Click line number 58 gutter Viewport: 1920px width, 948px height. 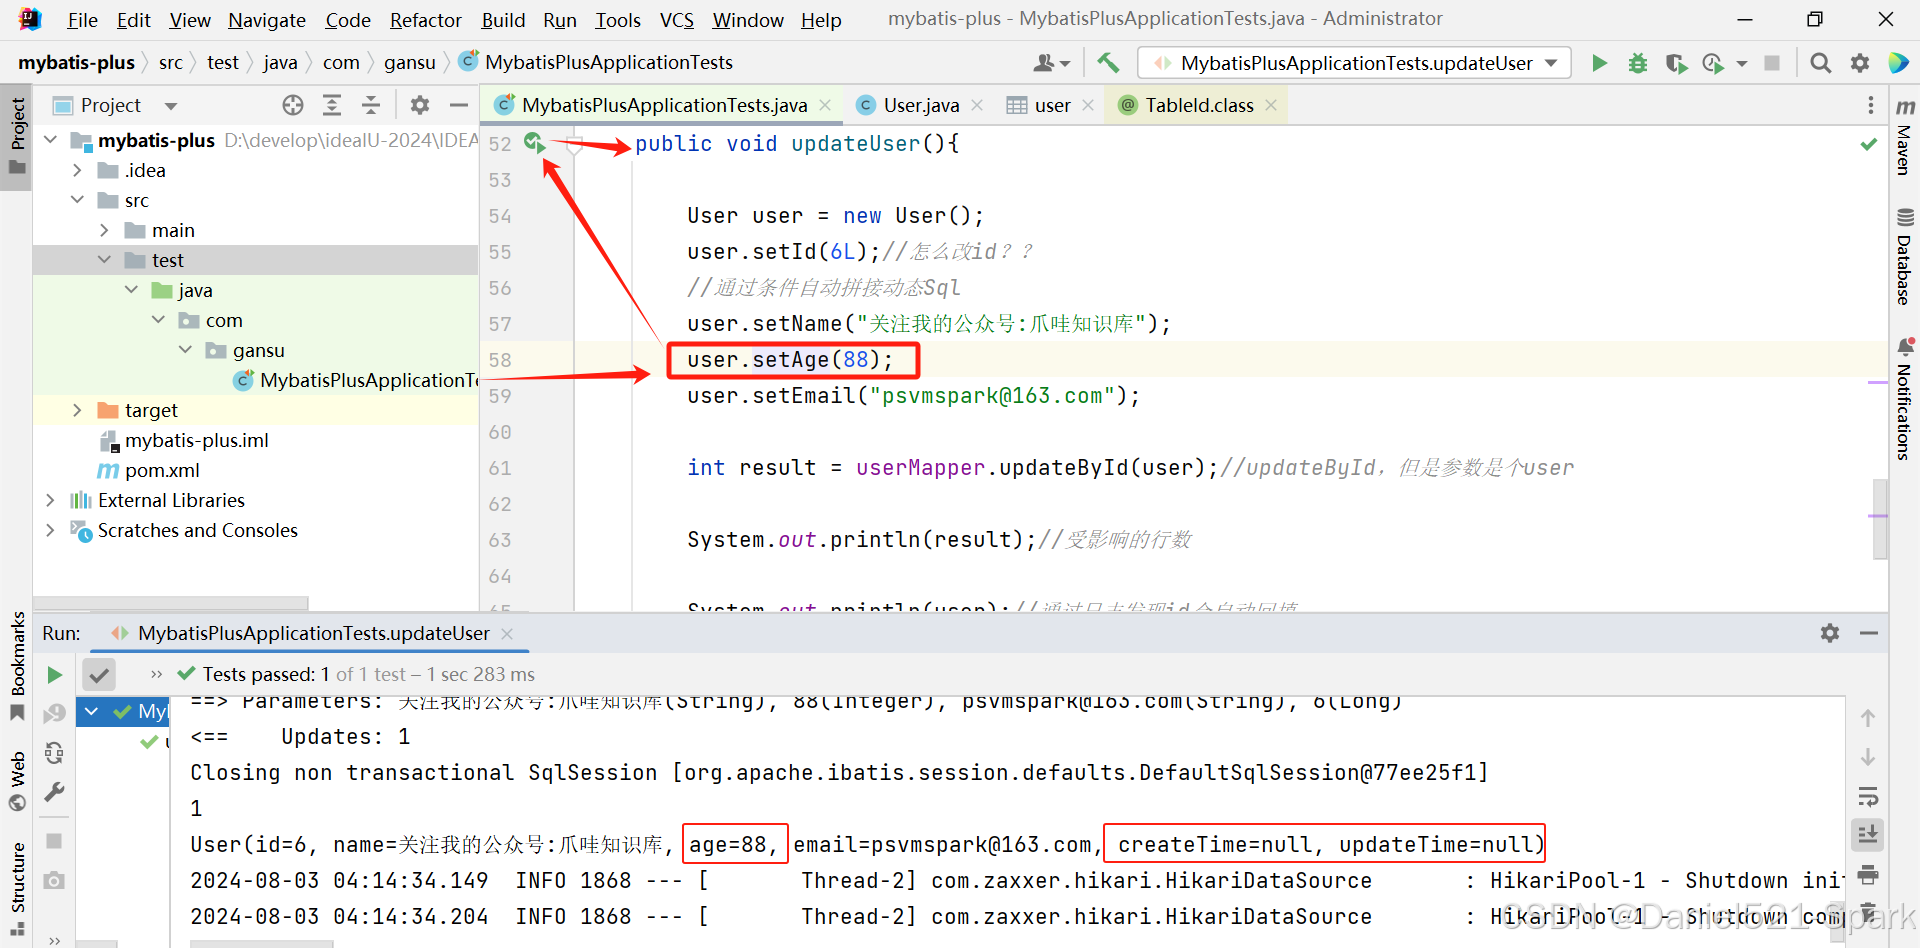coord(500,360)
